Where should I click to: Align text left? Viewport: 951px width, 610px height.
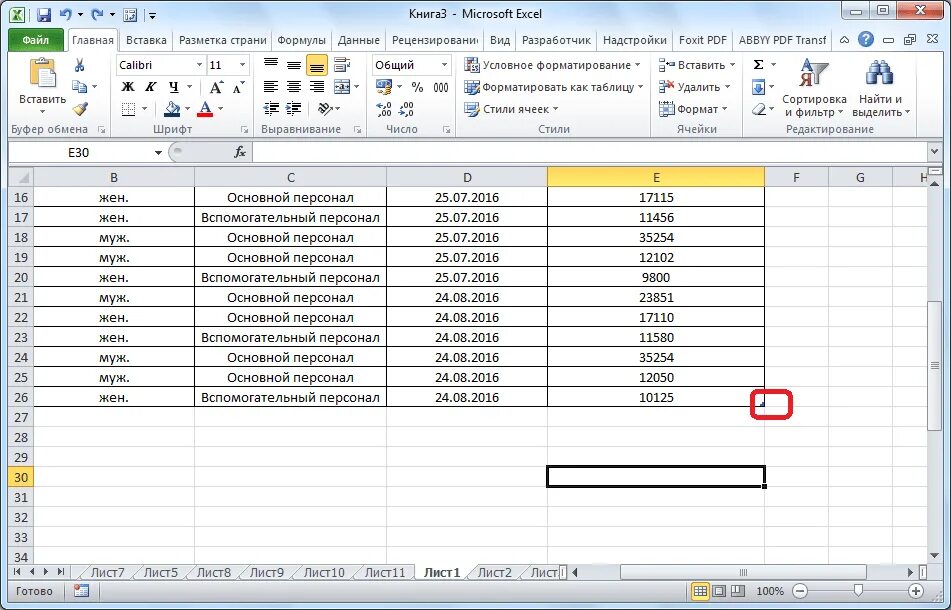point(271,87)
